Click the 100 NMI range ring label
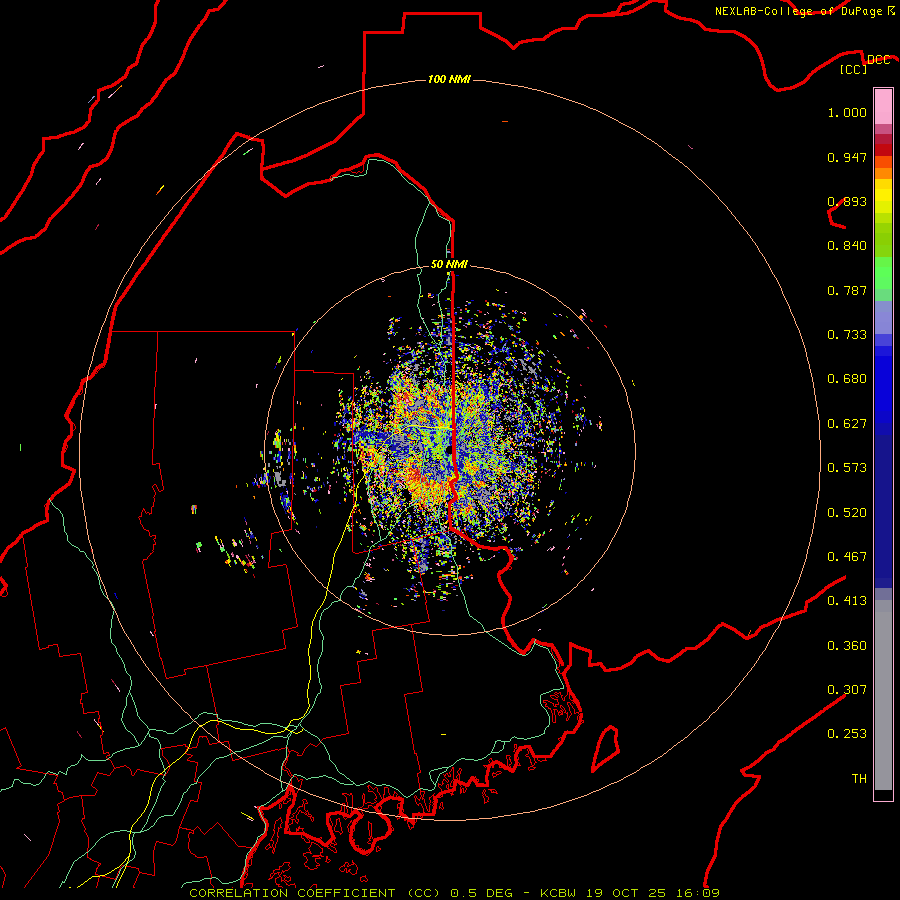Screen dimensions: 900x900 click(x=449, y=79)
